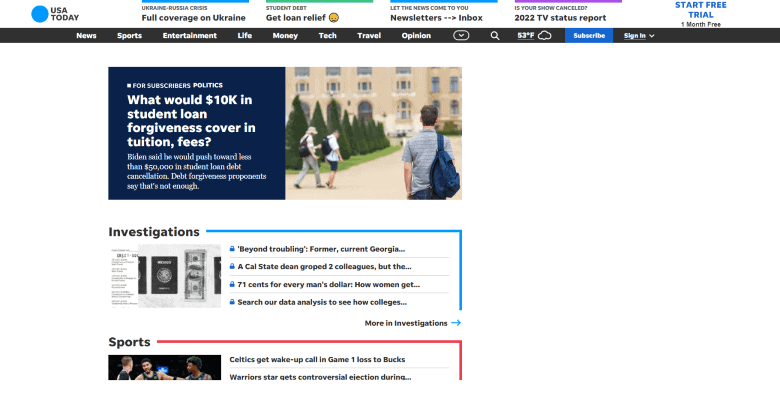Click lock icon beside Search our data story
The width and height of the screenshot is (780, 396).
coord(232,301)
